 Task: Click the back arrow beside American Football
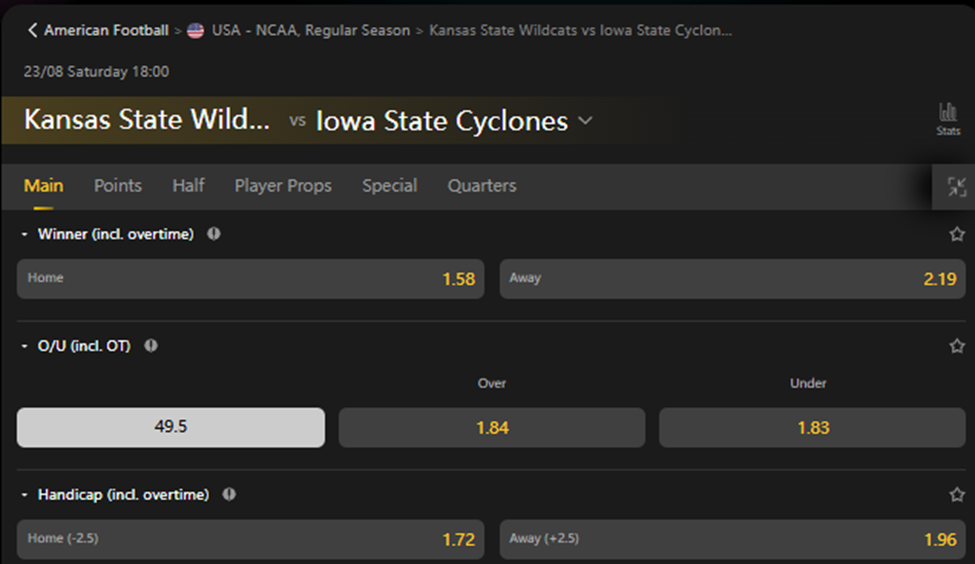point(32,30)
